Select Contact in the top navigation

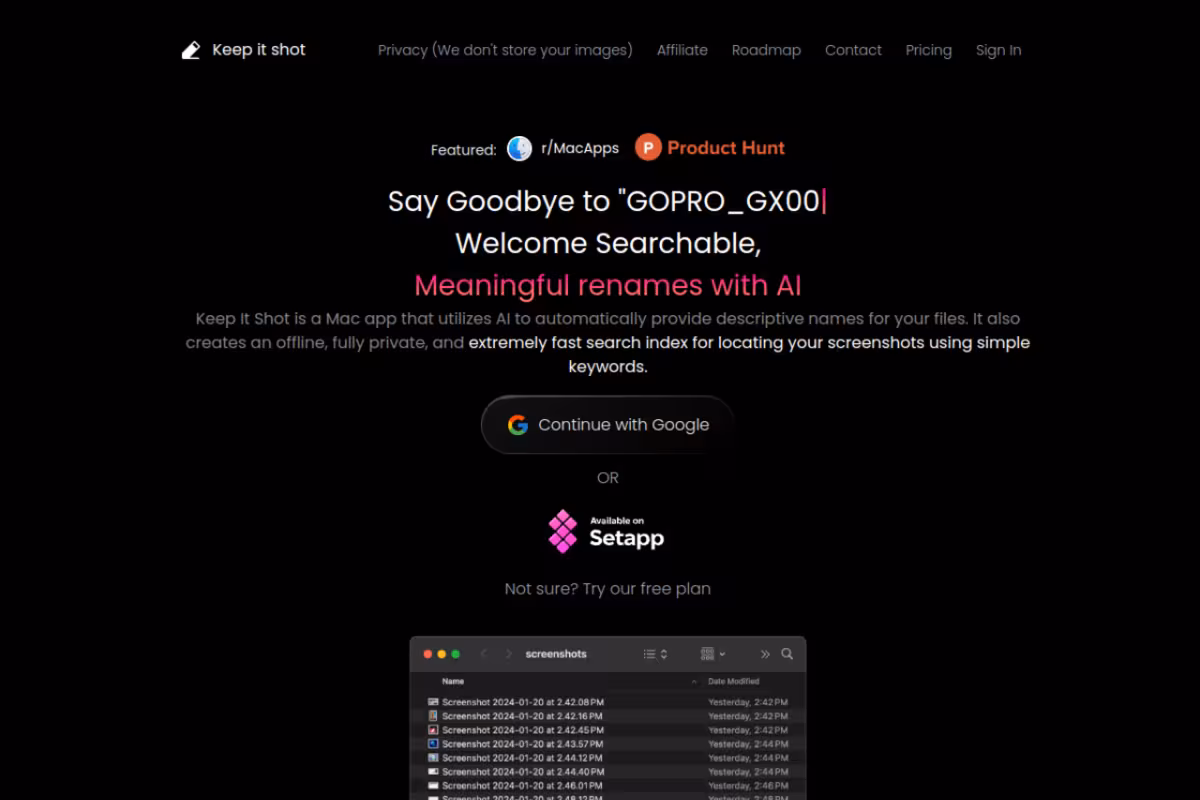click(853, 50)
